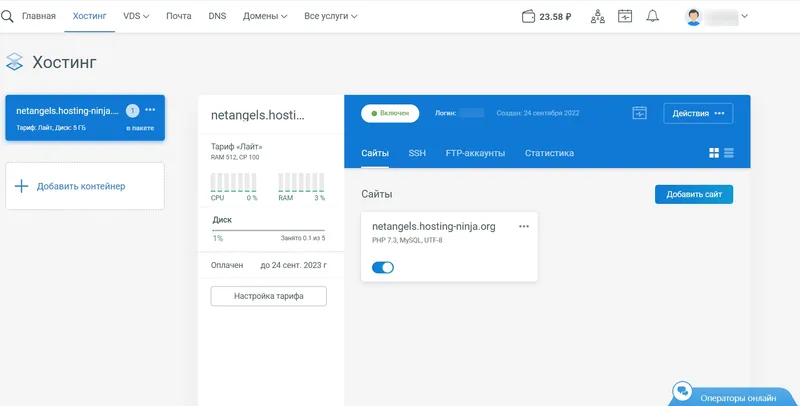Switch to list view of sites
Image resolution: width=800 pixels, height=406 pixels.
(x=729, y=153)
